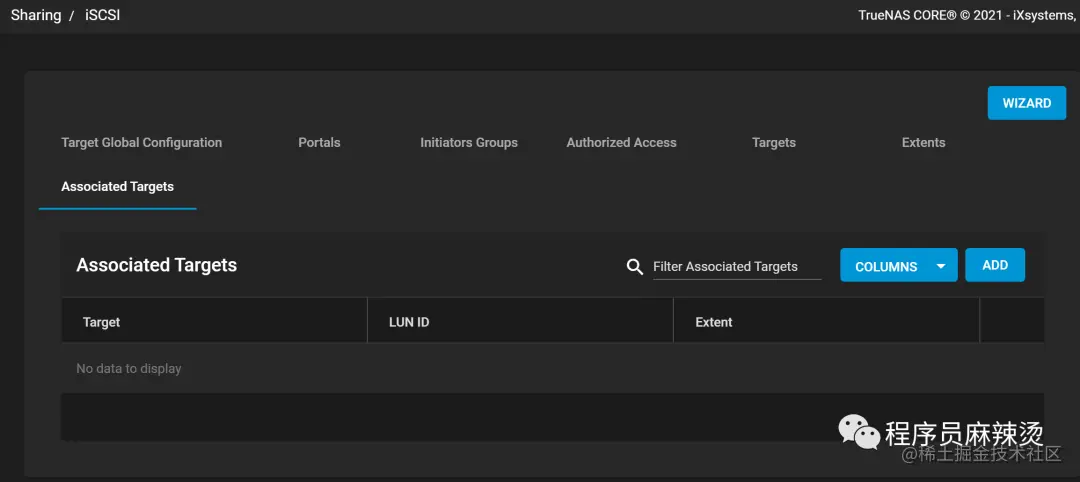Focus the Filter Associated Targets field
This screenshot has width=1080, height=482.
(737, 266)
